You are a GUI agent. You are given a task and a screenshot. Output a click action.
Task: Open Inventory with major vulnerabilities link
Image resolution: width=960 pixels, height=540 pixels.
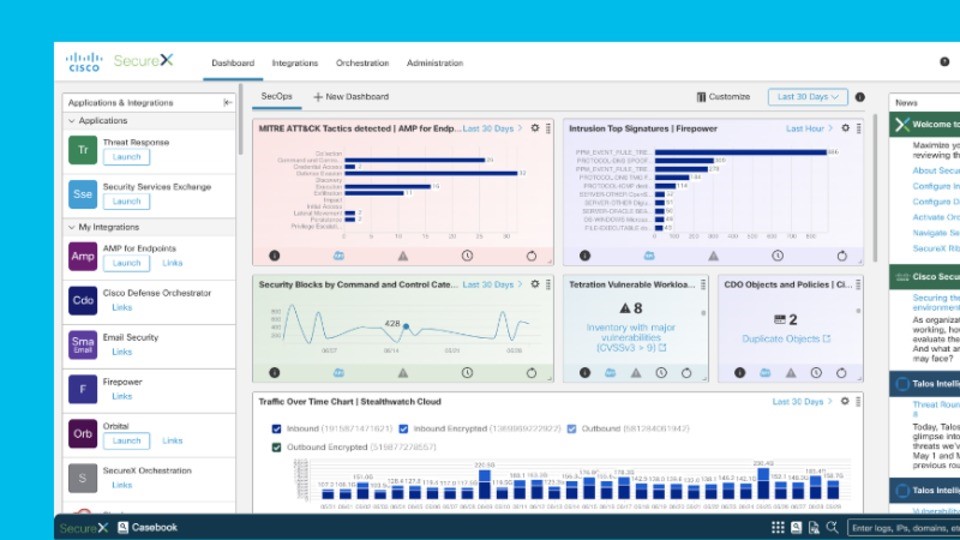click(631, 337)
